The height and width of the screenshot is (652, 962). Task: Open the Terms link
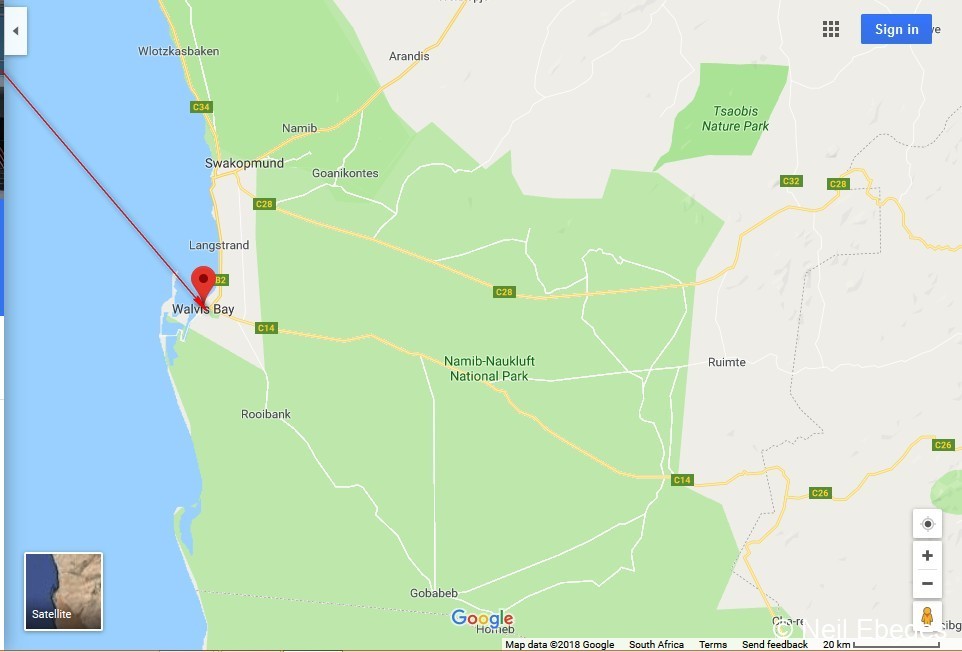pos(712,645)
